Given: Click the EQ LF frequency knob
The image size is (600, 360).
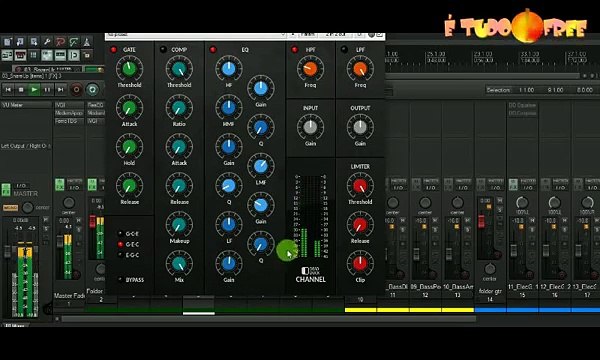Looking at the screenshot, I should 229,224.
